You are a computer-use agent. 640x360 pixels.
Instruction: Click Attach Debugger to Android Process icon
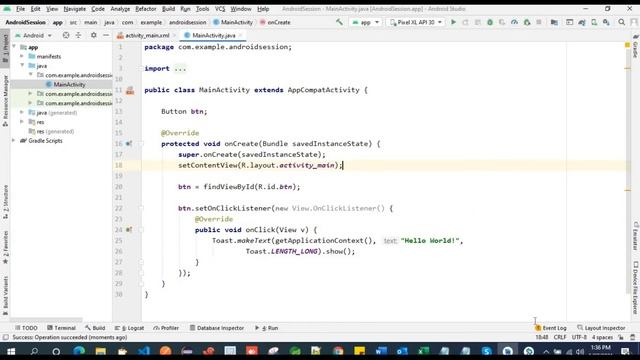(527, 22)
